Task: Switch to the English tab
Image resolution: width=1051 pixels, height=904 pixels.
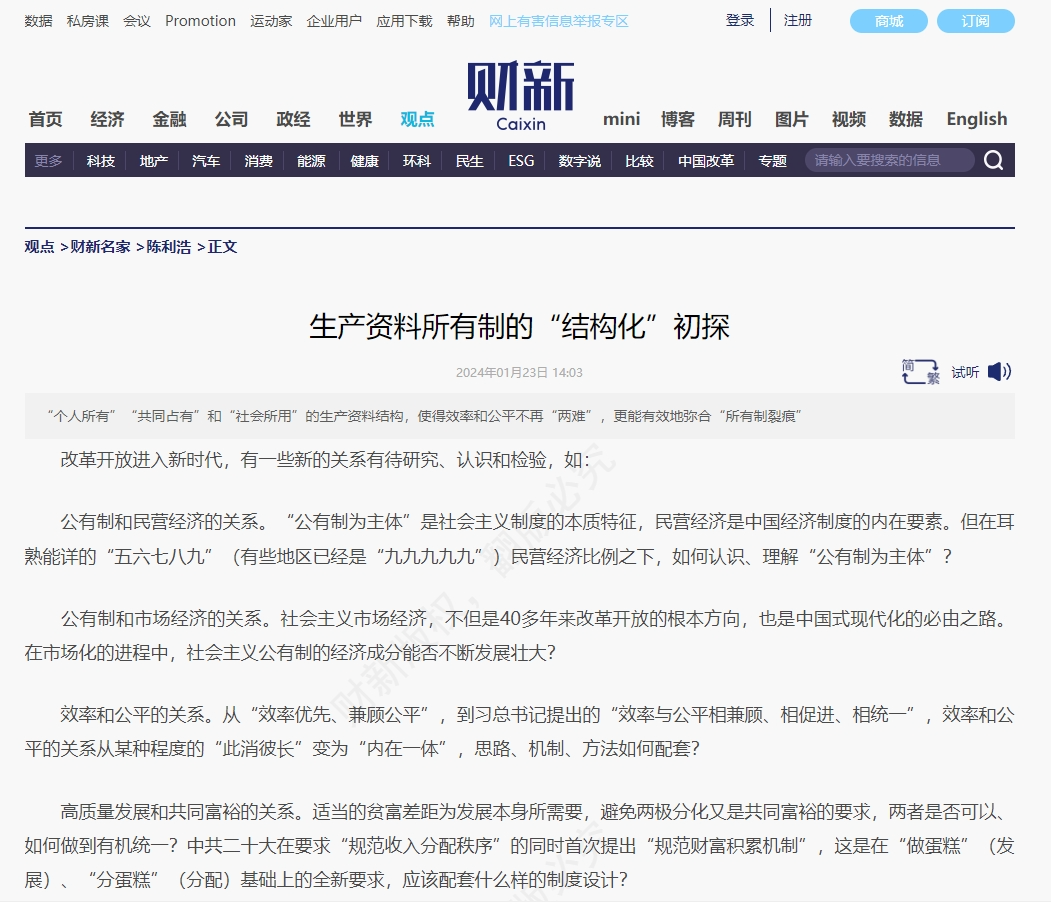Action: (975, 118)
